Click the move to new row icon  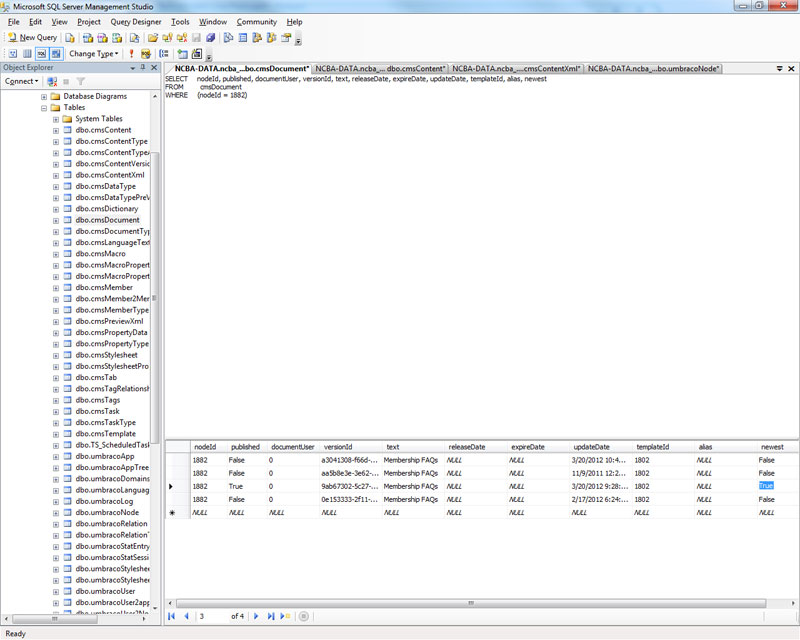(285, 616)
